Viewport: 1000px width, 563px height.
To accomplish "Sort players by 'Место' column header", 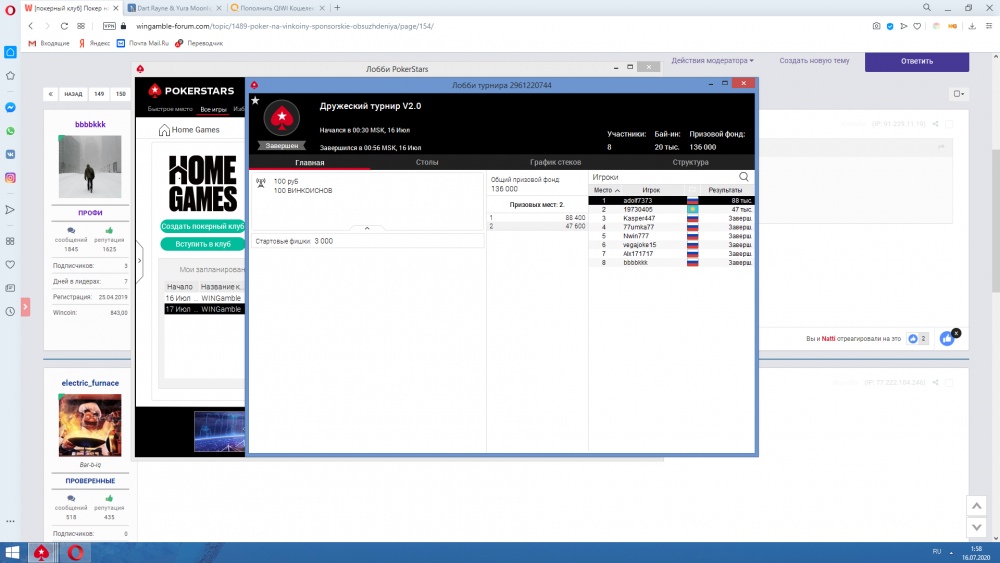I will click(x=606, y=189).
